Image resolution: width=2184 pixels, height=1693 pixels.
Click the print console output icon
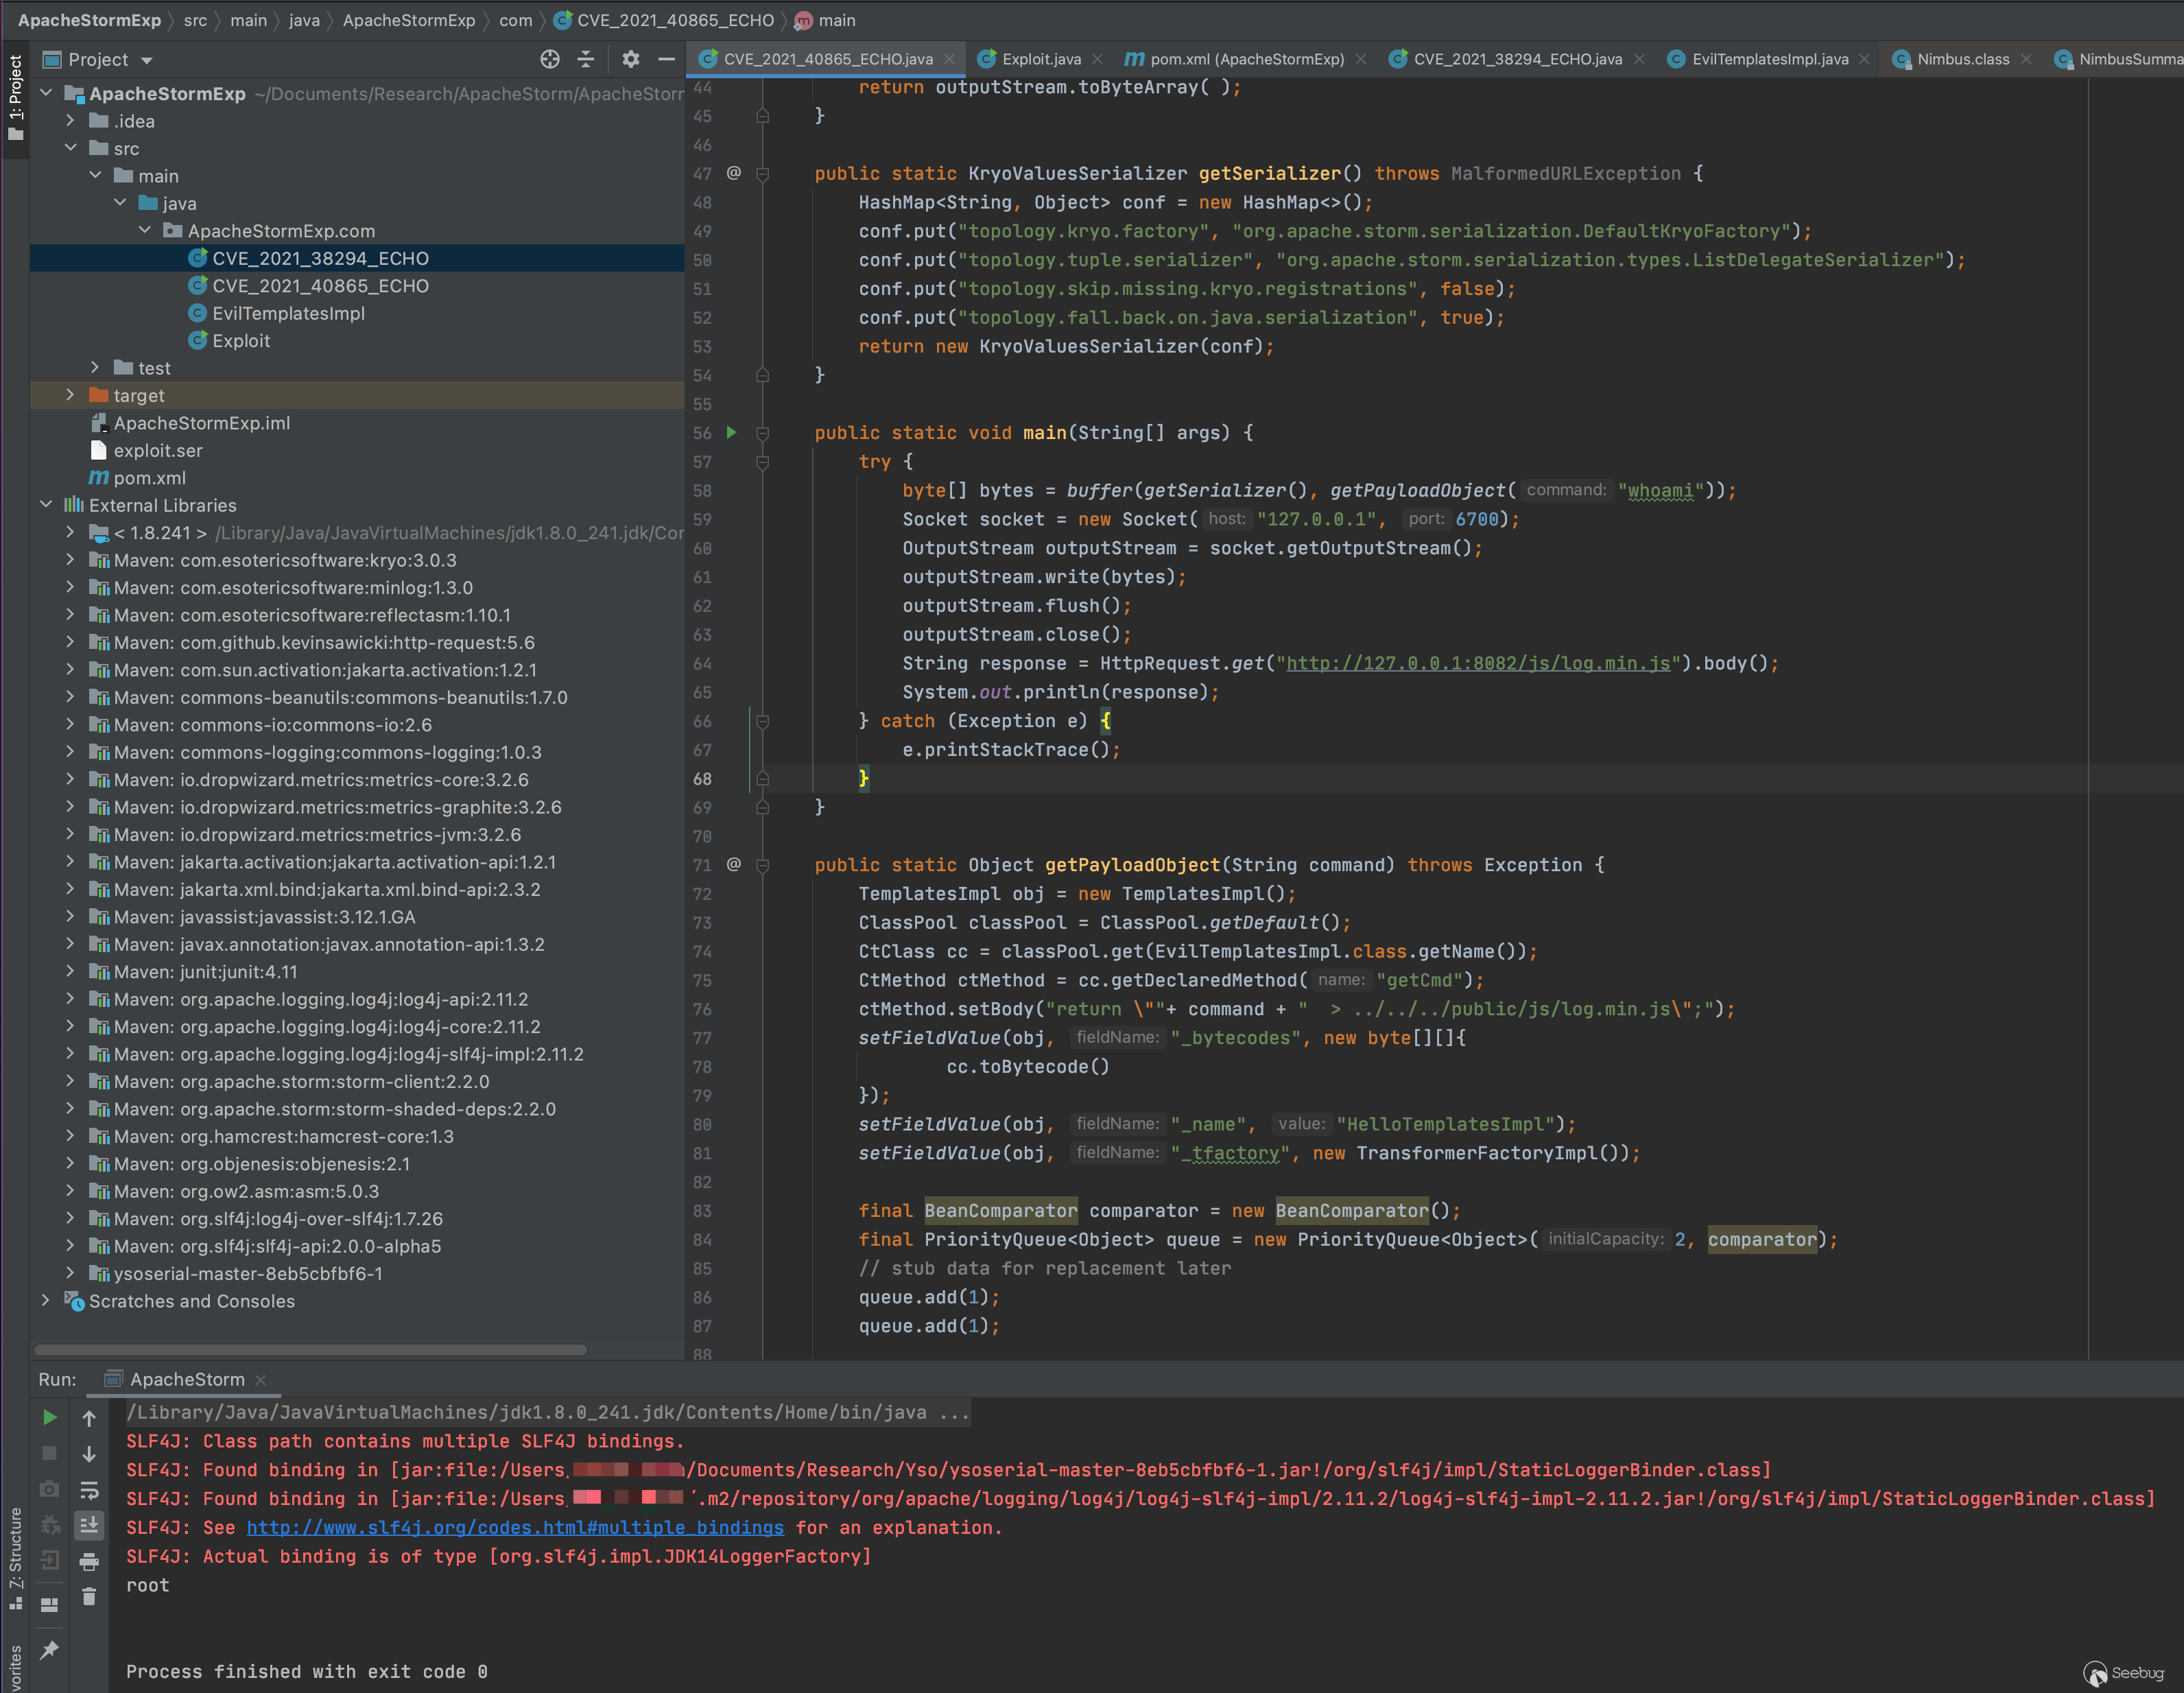[x=89, y=1561]
